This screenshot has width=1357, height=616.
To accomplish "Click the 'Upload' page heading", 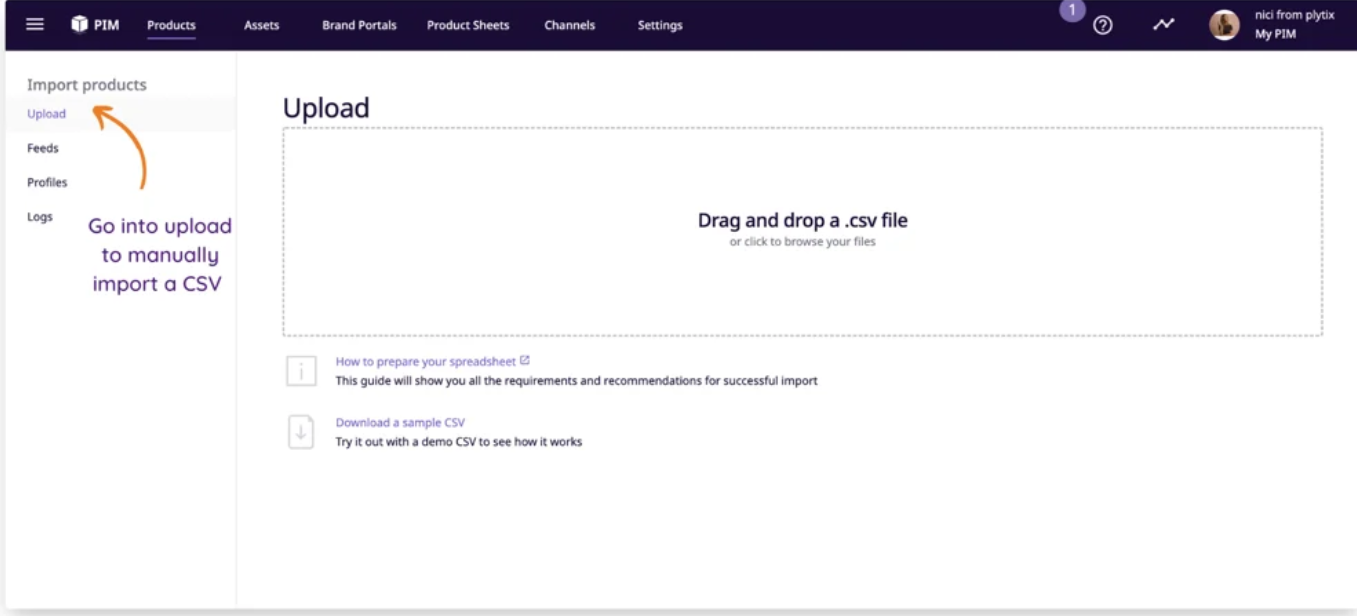I will (x=326, y=108).
